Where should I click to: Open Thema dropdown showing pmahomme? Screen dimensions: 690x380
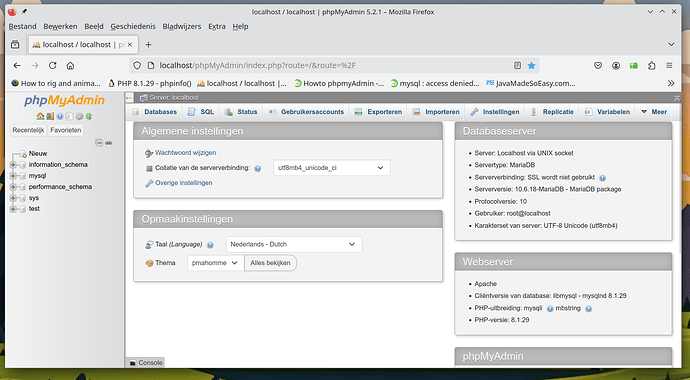(216, 263)
